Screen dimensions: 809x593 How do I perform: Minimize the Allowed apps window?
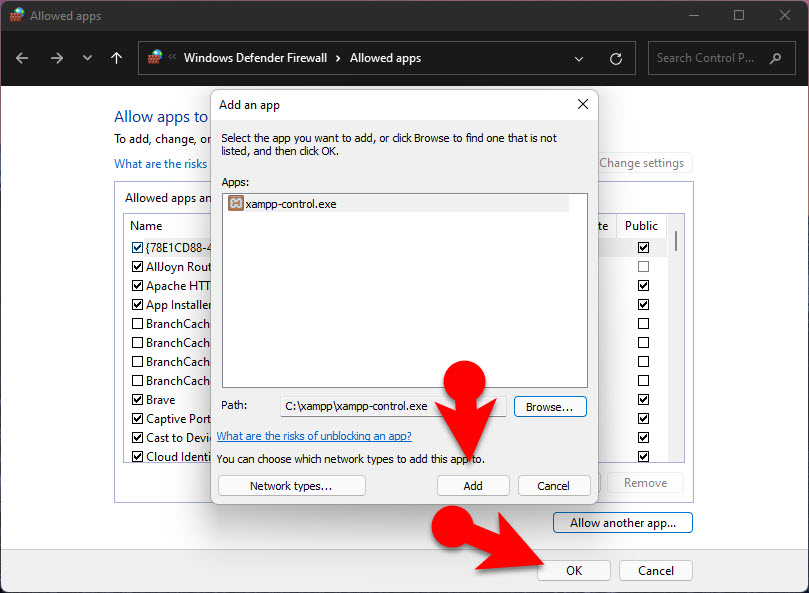pyautogui.click(x=694, y=15)
